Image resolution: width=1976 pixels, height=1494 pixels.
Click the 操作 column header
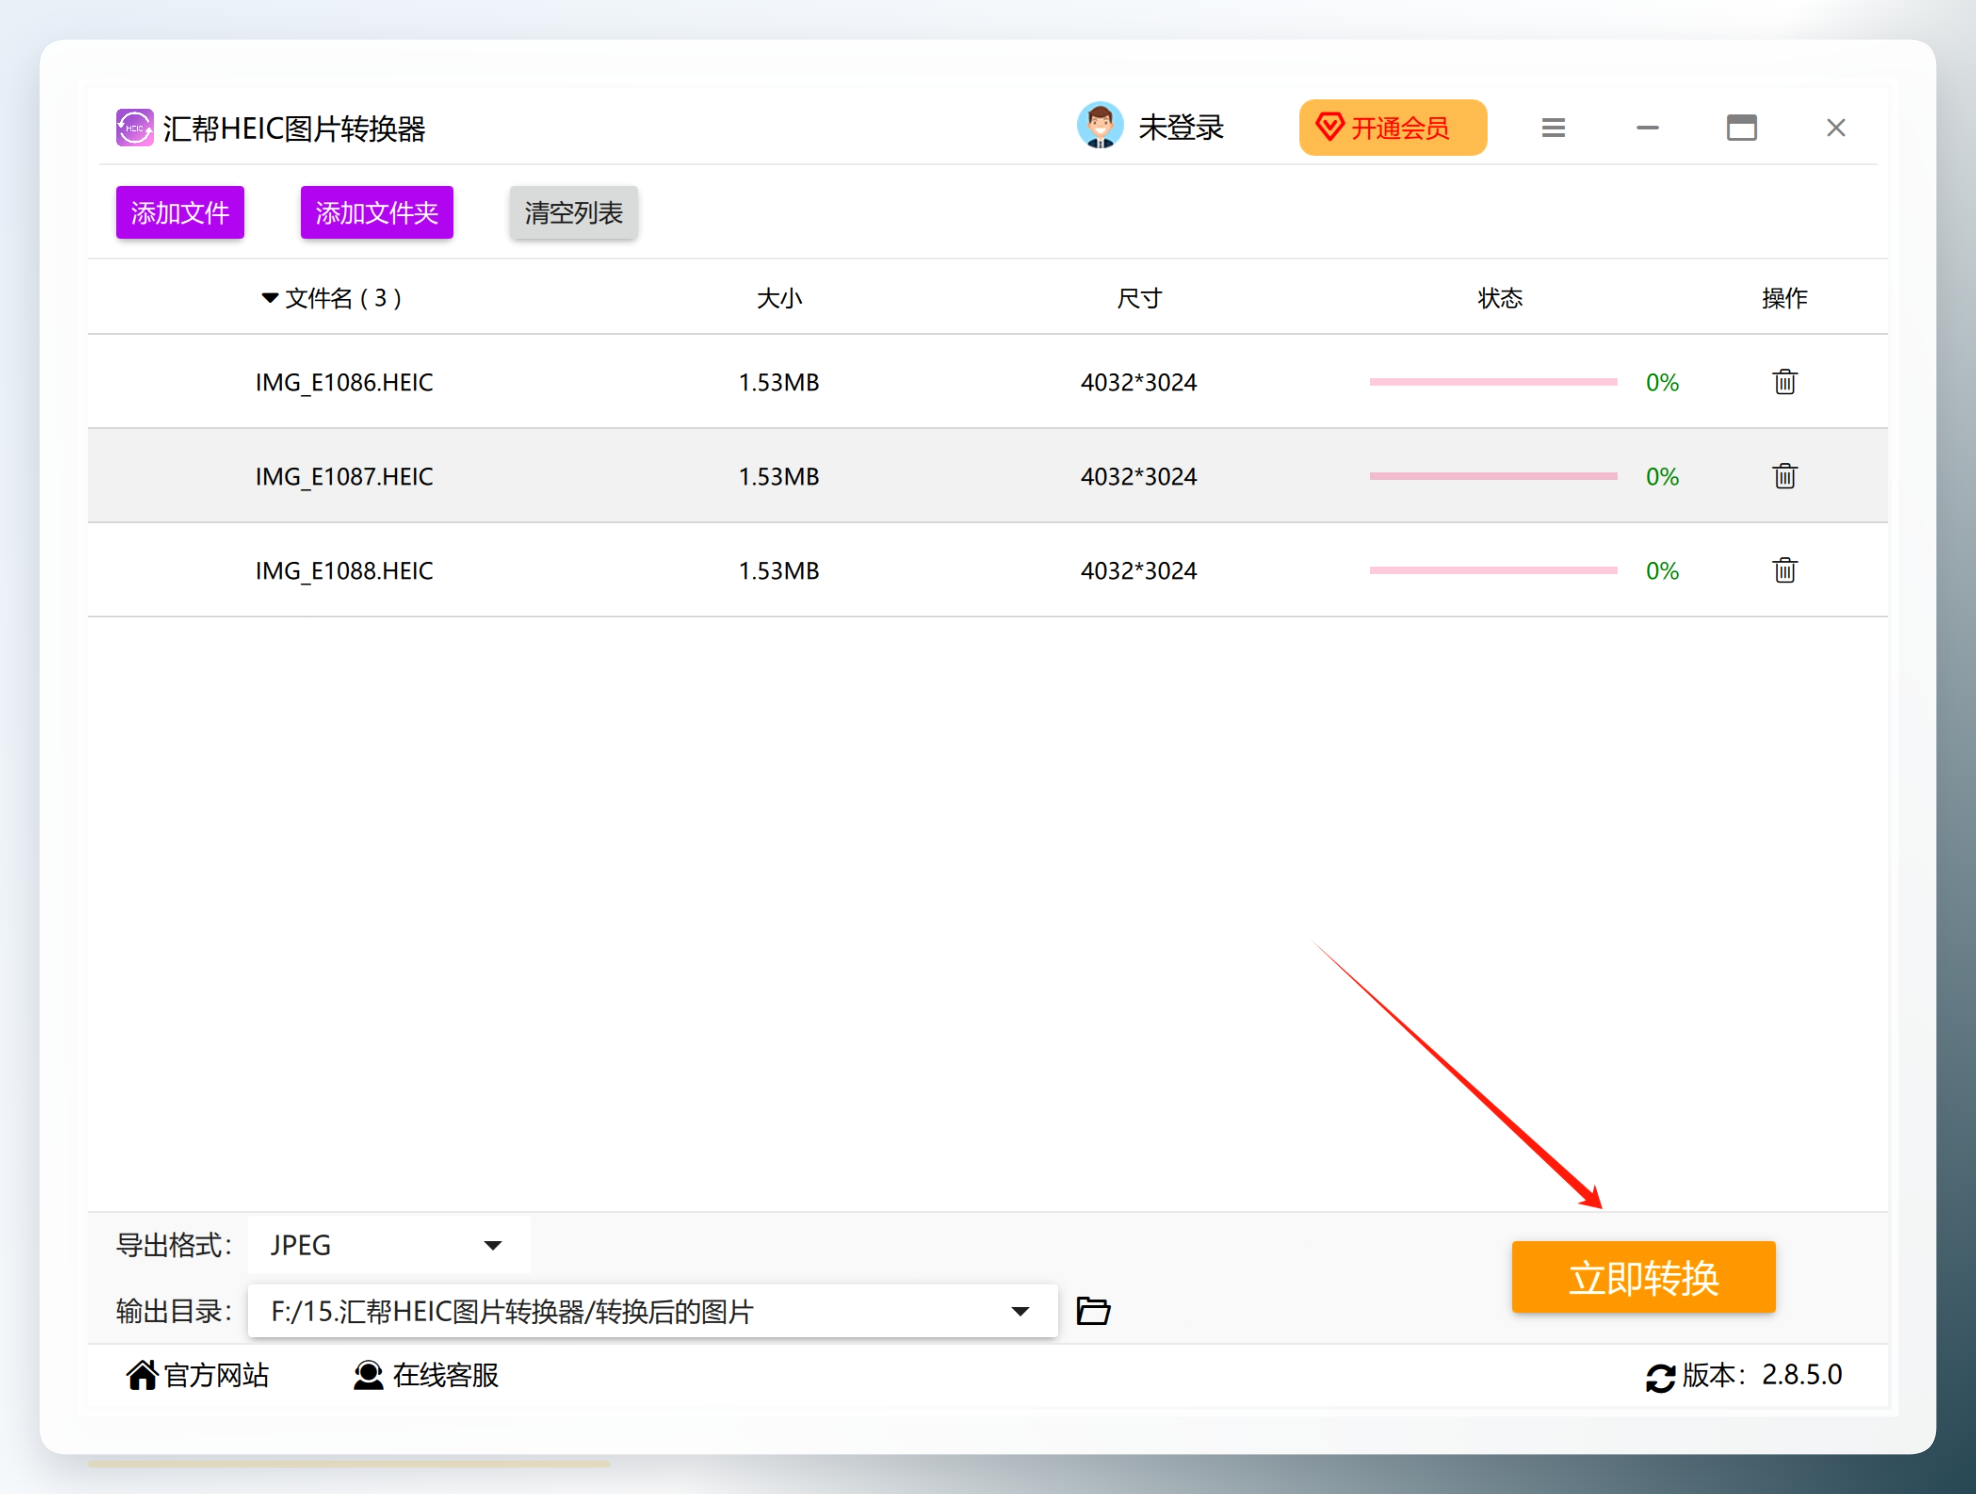pyautogui.click(x=1784, y=298)
